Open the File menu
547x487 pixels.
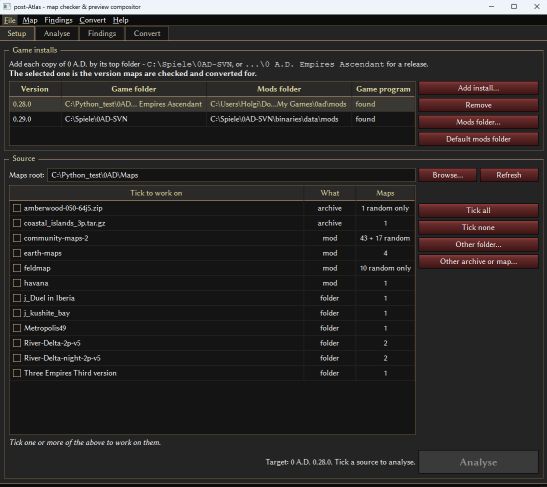click(x=10, y=20)
